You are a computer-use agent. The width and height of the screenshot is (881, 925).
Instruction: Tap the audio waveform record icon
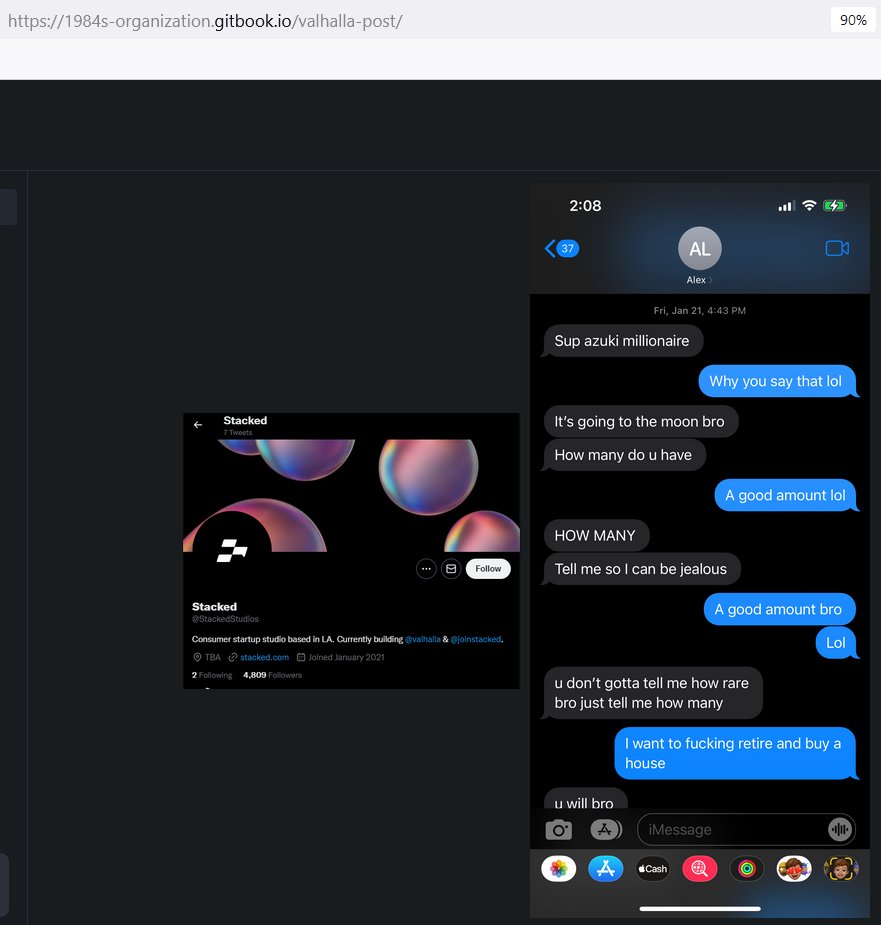pos(839,829)
